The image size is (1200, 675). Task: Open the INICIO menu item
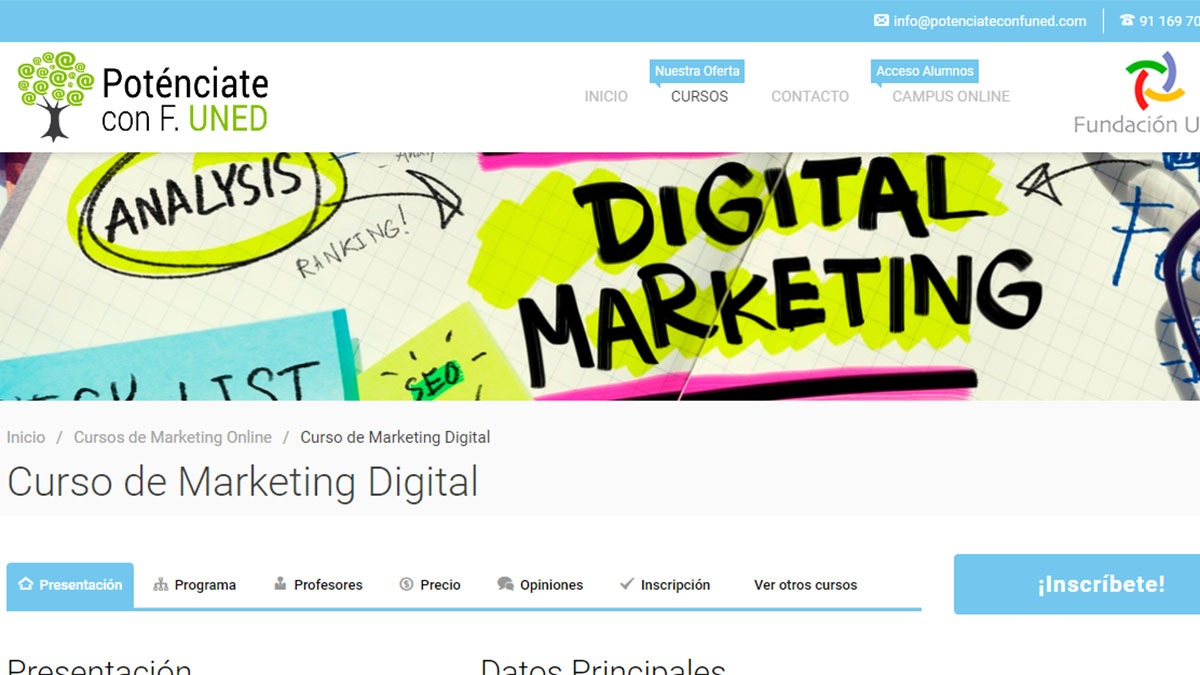coord(606,96)
